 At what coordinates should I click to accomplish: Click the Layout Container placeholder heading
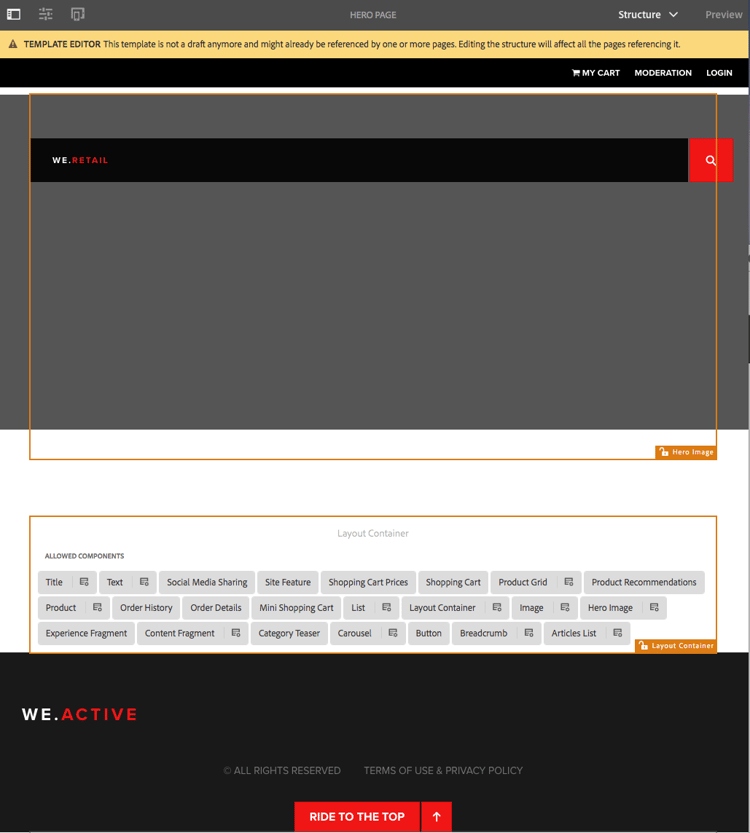pos(373,533)
